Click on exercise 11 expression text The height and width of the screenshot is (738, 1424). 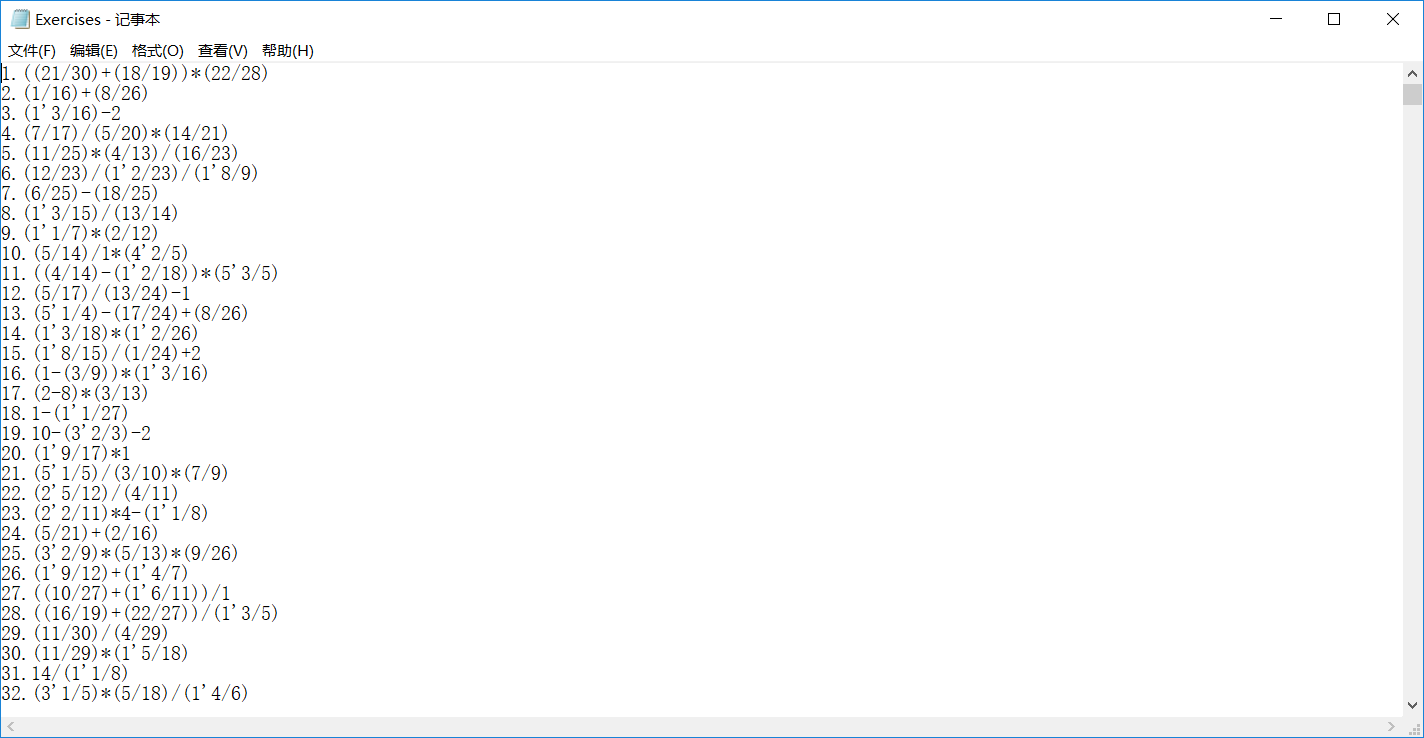[x=155, y=273]
